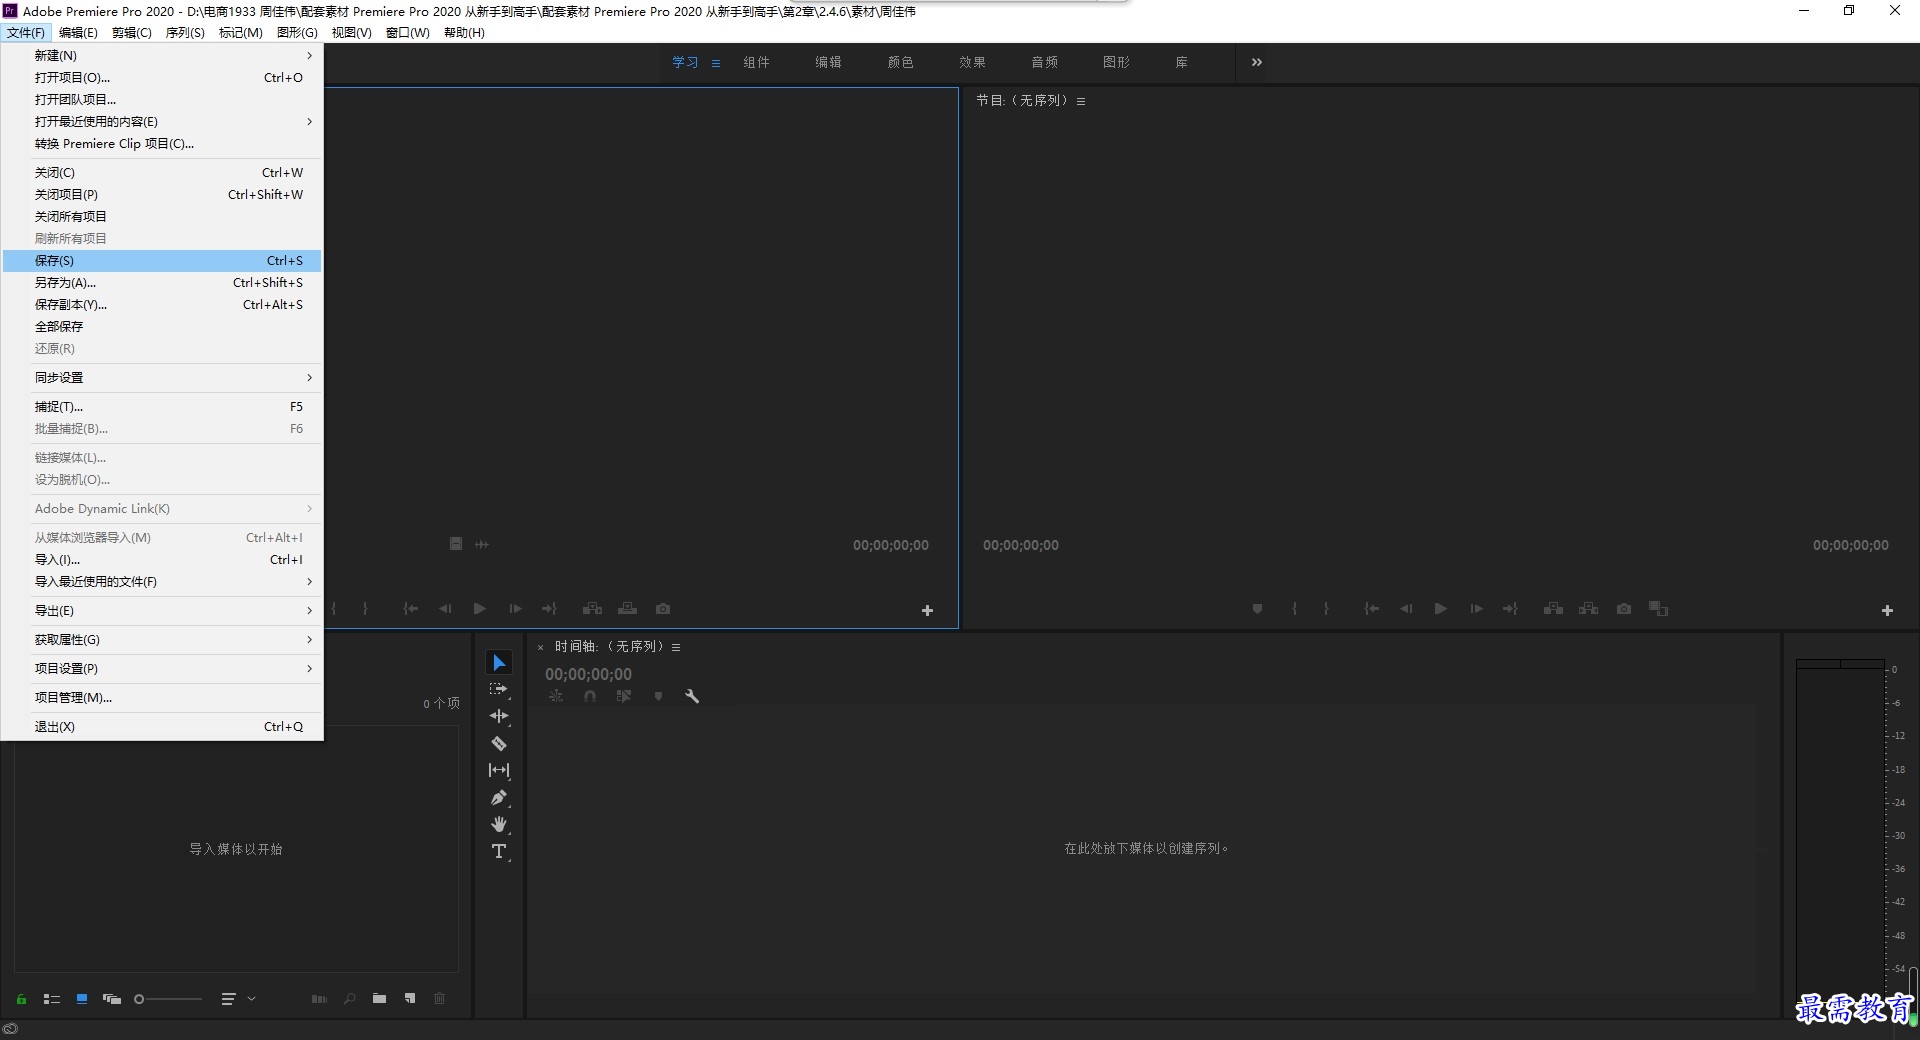Open Program Monitor button editor plus
The image size is (1920, 1040).
pyautogui.click(x=1887, y=610)
